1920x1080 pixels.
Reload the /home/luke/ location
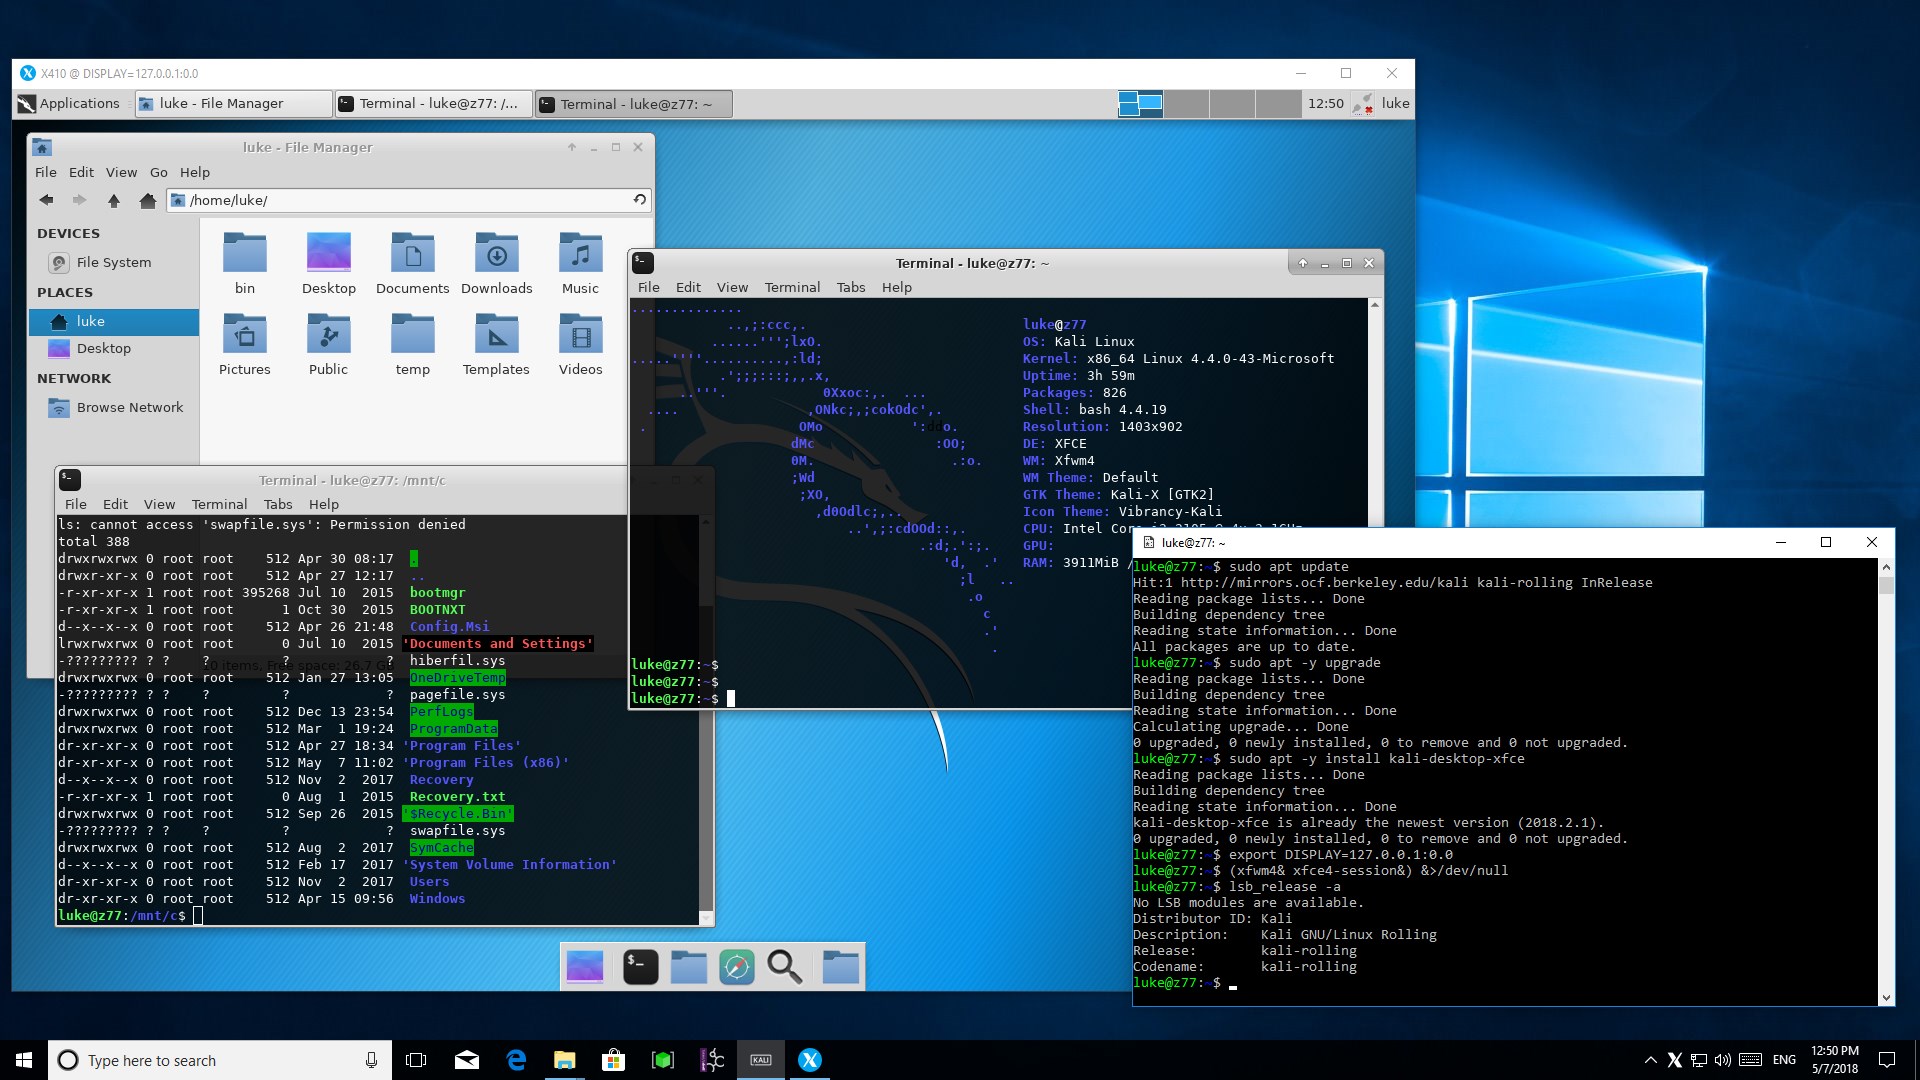(x=639, y=200)
